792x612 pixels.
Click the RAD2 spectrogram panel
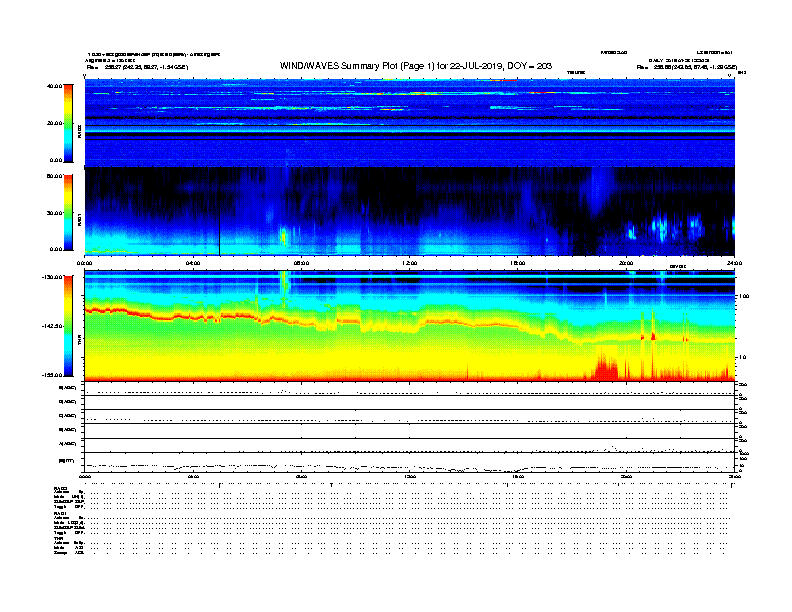410,123
